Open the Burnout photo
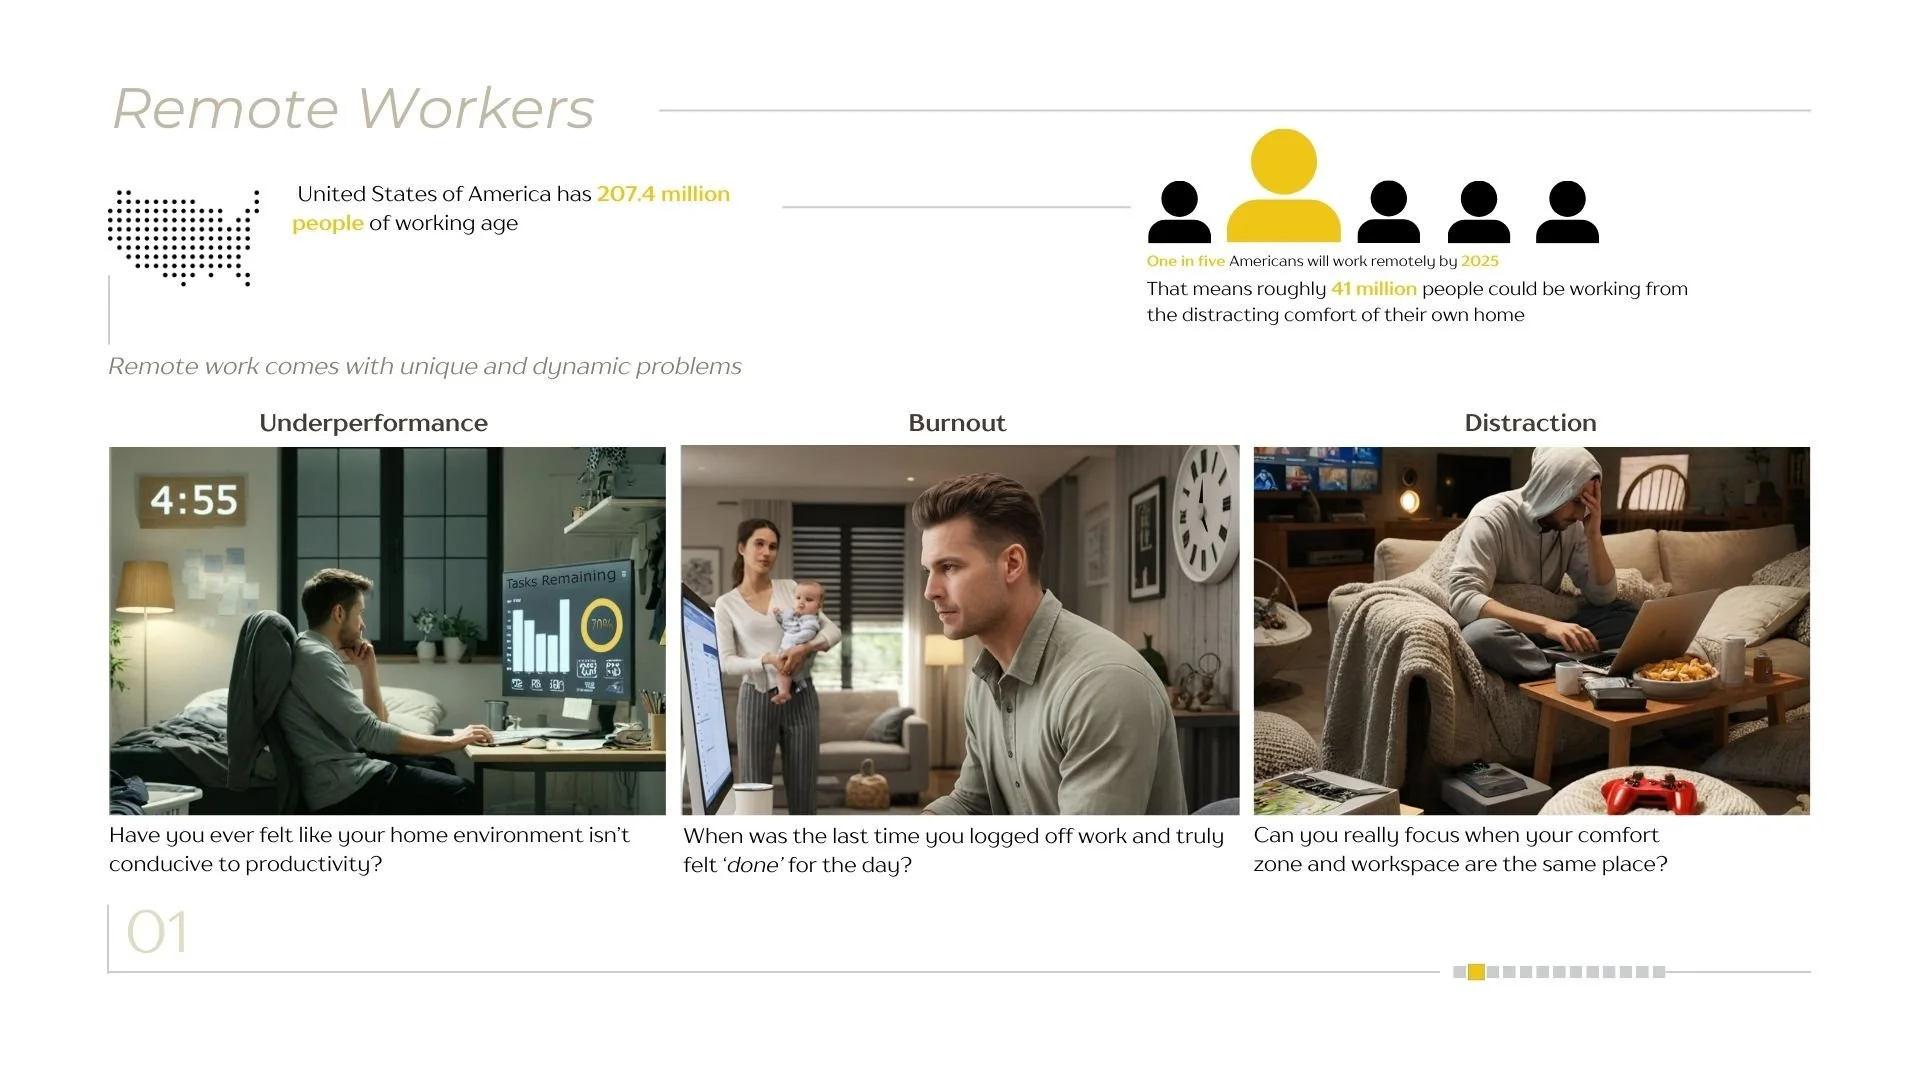Viewport: 1920px width, 1080px height. point(960,630)
